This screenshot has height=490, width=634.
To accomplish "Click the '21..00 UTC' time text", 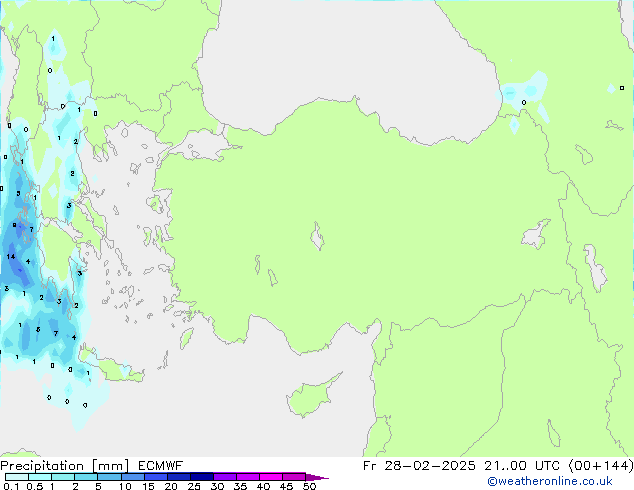I will pos(522,466).
